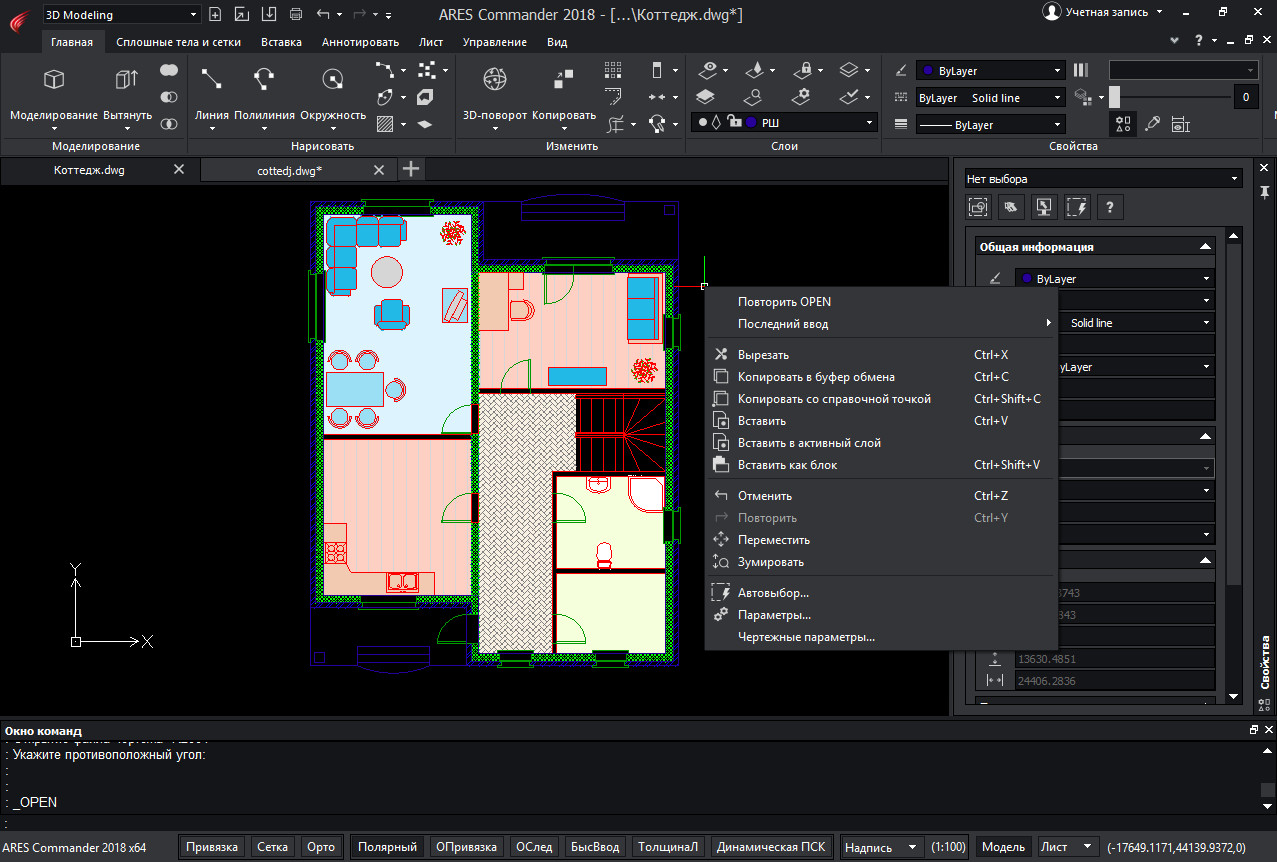Open a new drawing tab with plus button
The width and height of the screenshot is (1277, 862).
click(x=411, y=169)
